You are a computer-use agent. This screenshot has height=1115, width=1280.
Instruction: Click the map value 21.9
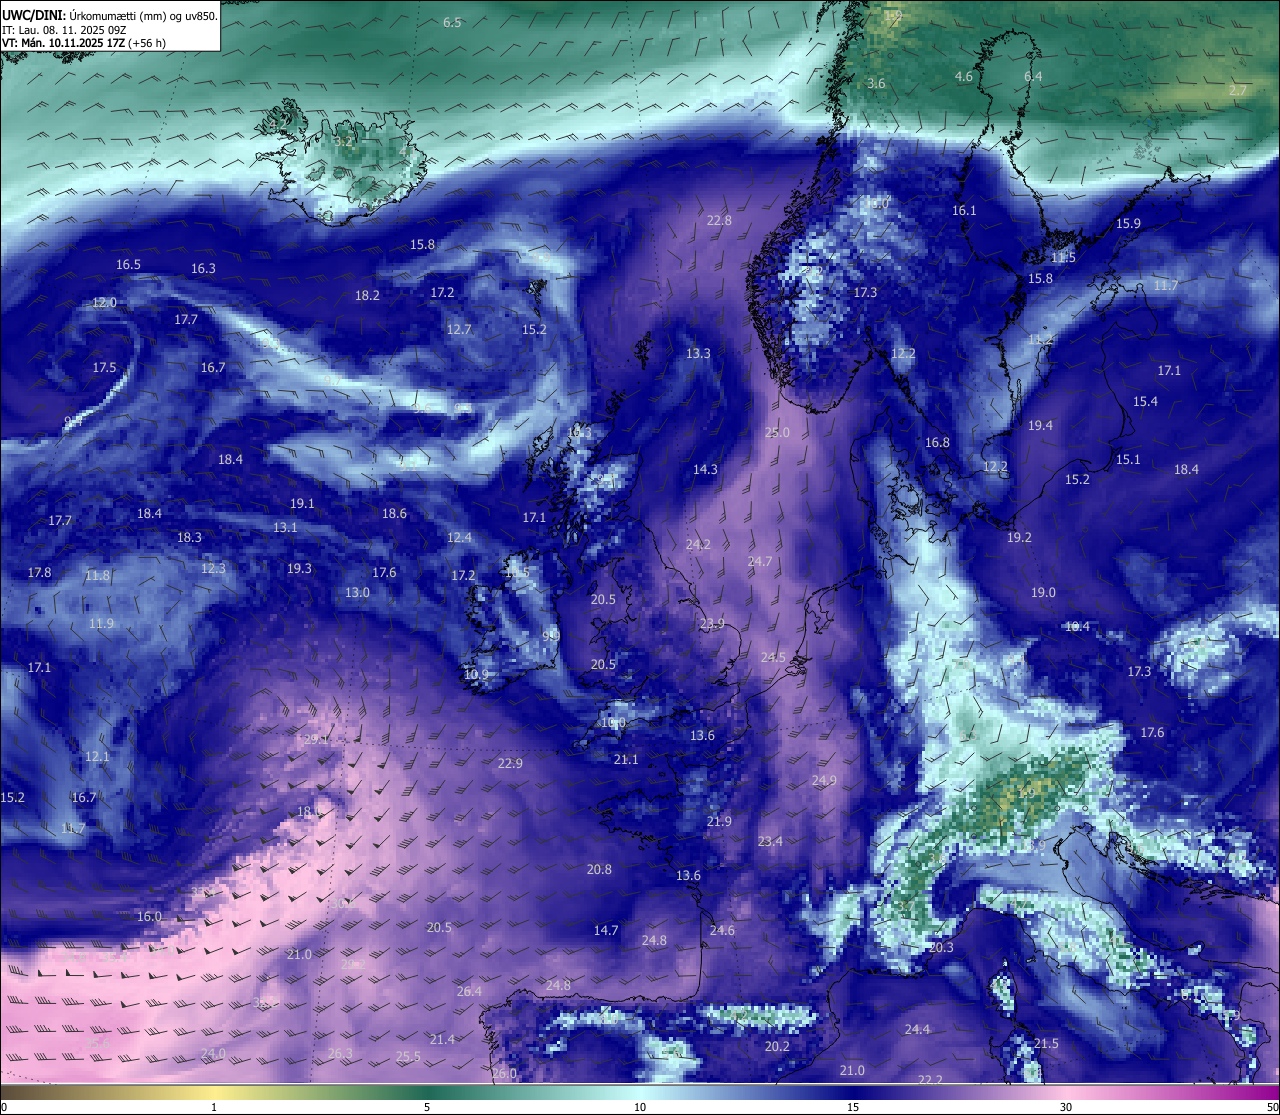click(719, 821)
